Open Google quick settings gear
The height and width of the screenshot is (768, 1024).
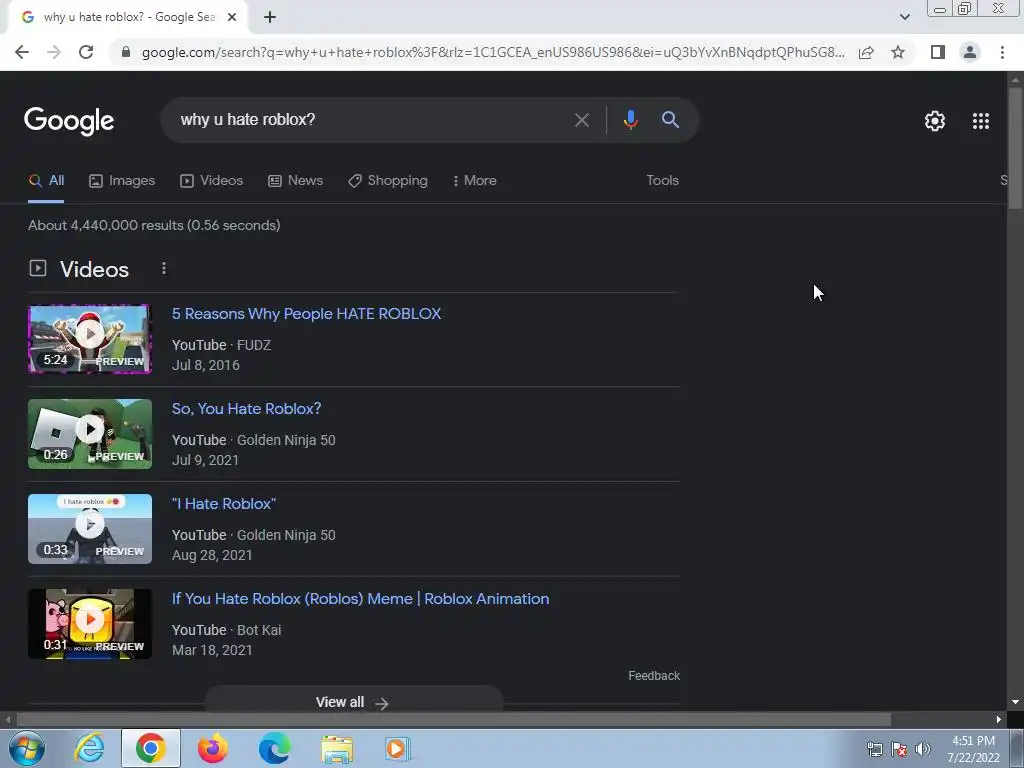click(x=935, y=121)
